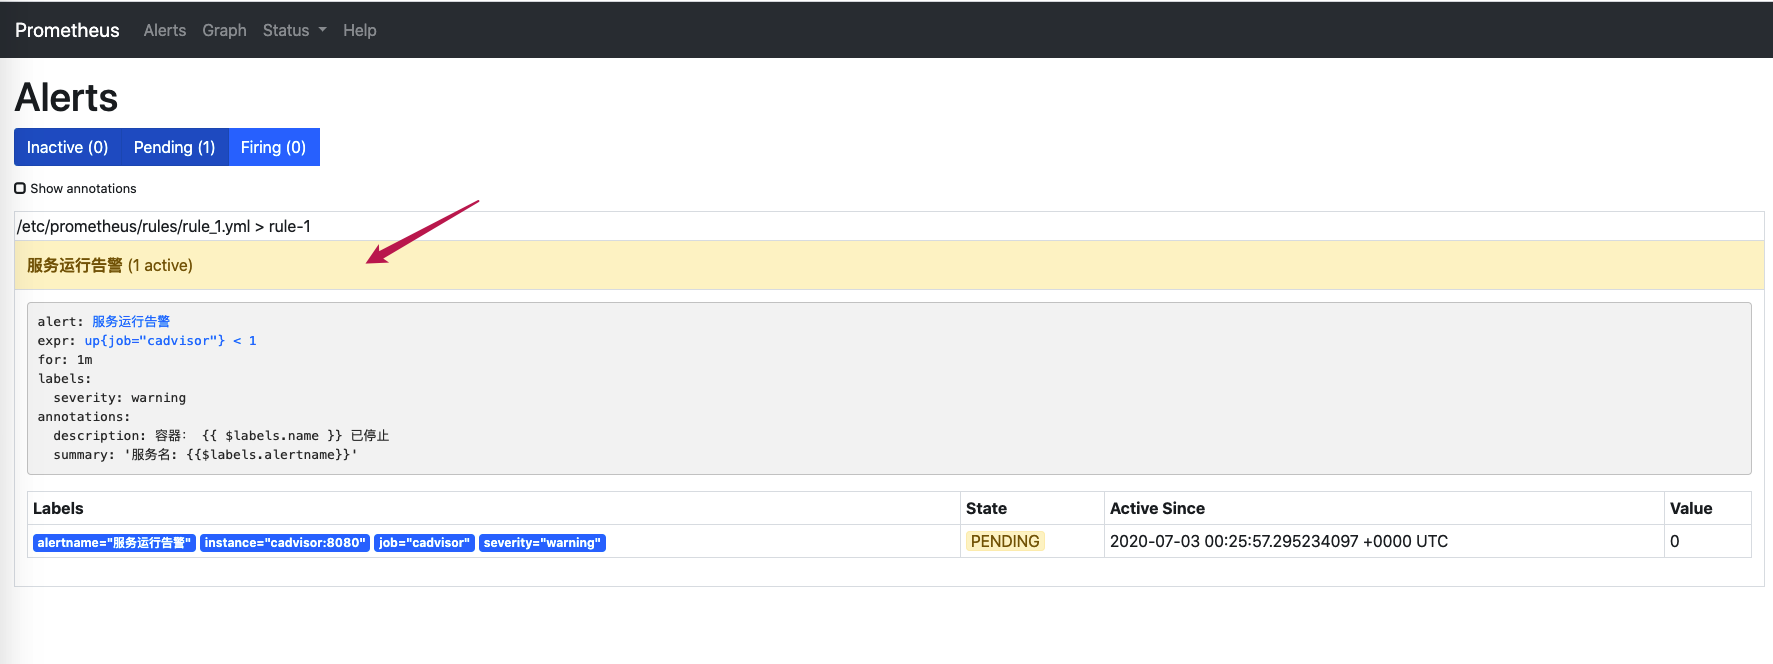Toggle the Firing (0) alerts filter
The width and height of the screenshot is (1773, 664).
(274, 147)
